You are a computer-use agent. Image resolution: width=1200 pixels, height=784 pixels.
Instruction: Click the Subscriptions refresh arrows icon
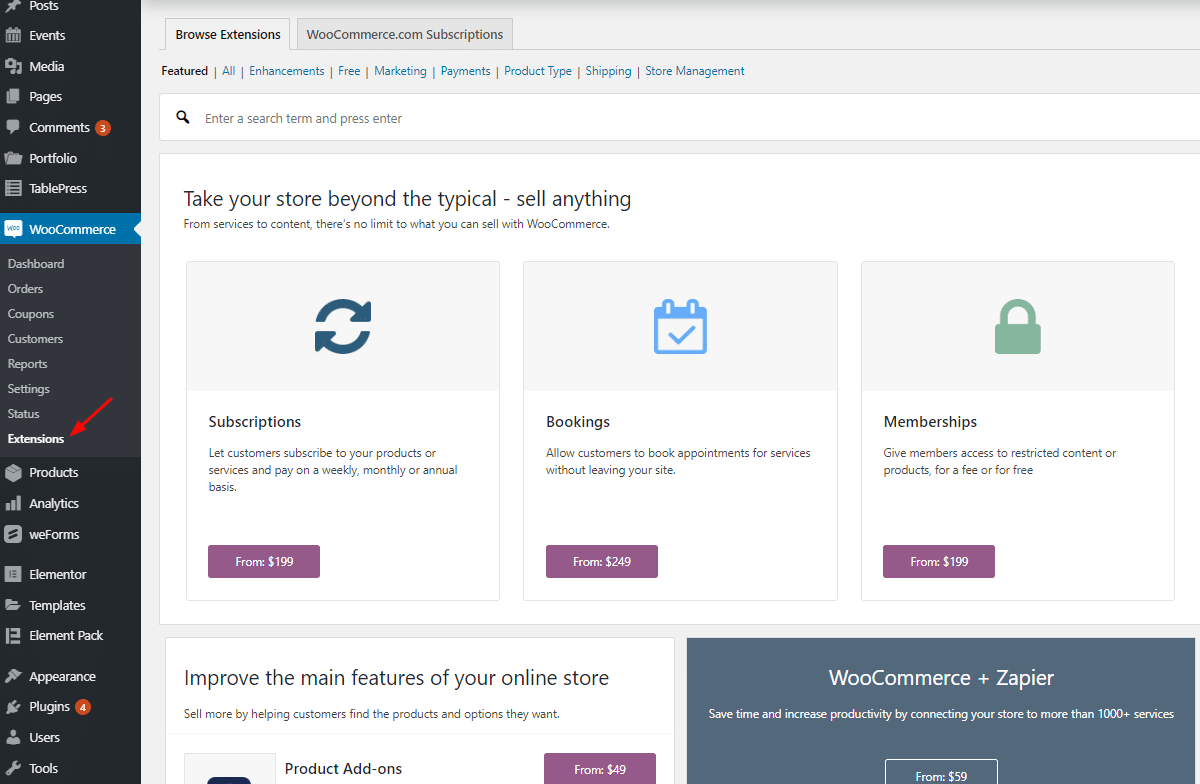343,326
